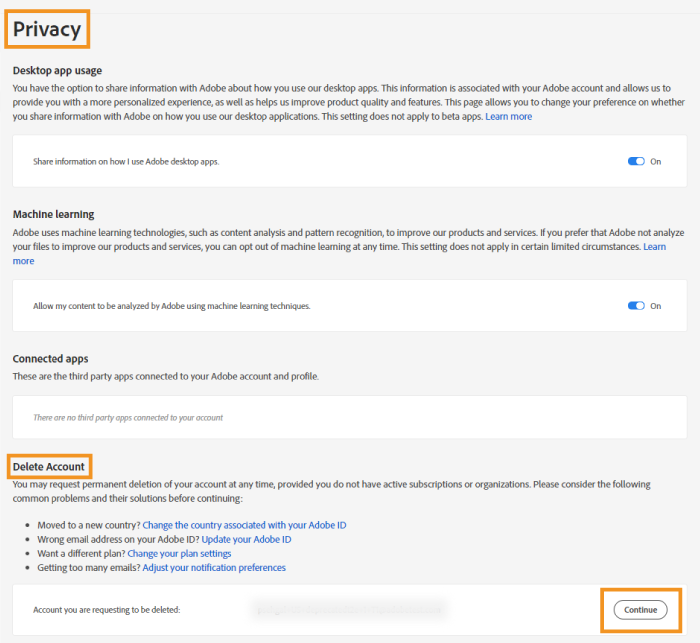Image resolution: width=700 pixels, height=643 pixels.
Task: Click the Desktop app usage heading
Action: point(57,71)
